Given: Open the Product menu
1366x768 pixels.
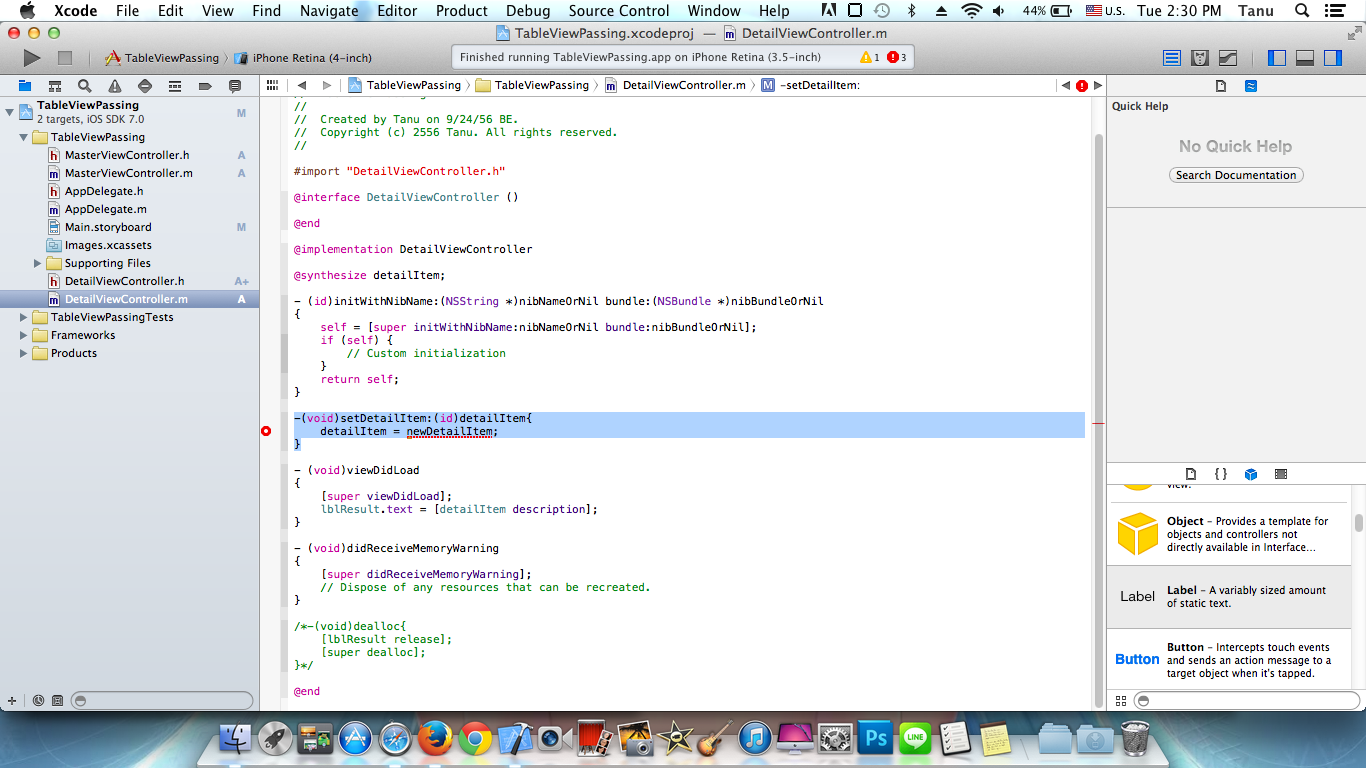Looking at the screenshot, I should pos(462,11).
